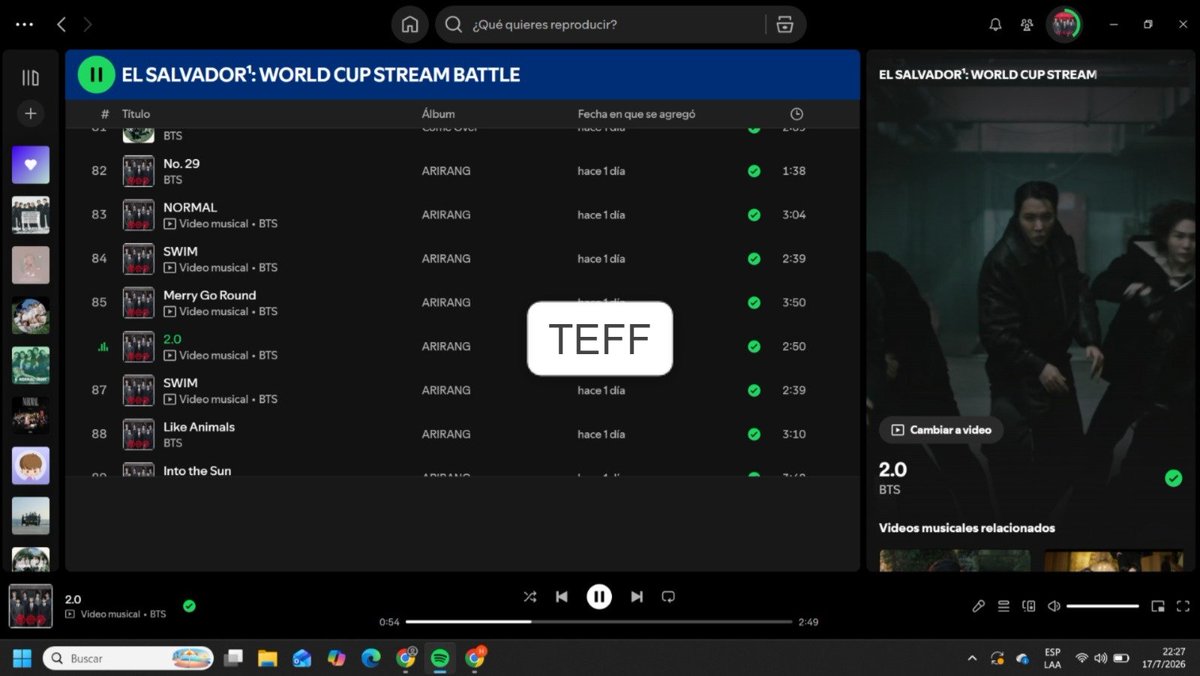This screenshot has width=1200, height=676.
Task: Open video from 2.0 track cover
Action: pyautogui.click(x=138, y=346)
